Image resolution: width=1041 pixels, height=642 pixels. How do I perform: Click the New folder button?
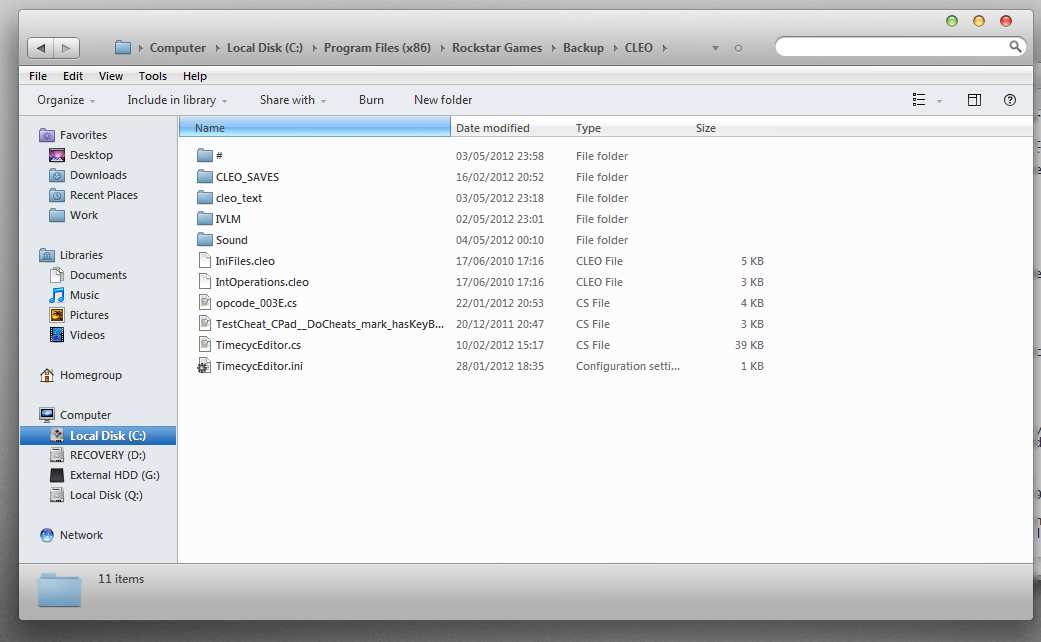[443, 100]
